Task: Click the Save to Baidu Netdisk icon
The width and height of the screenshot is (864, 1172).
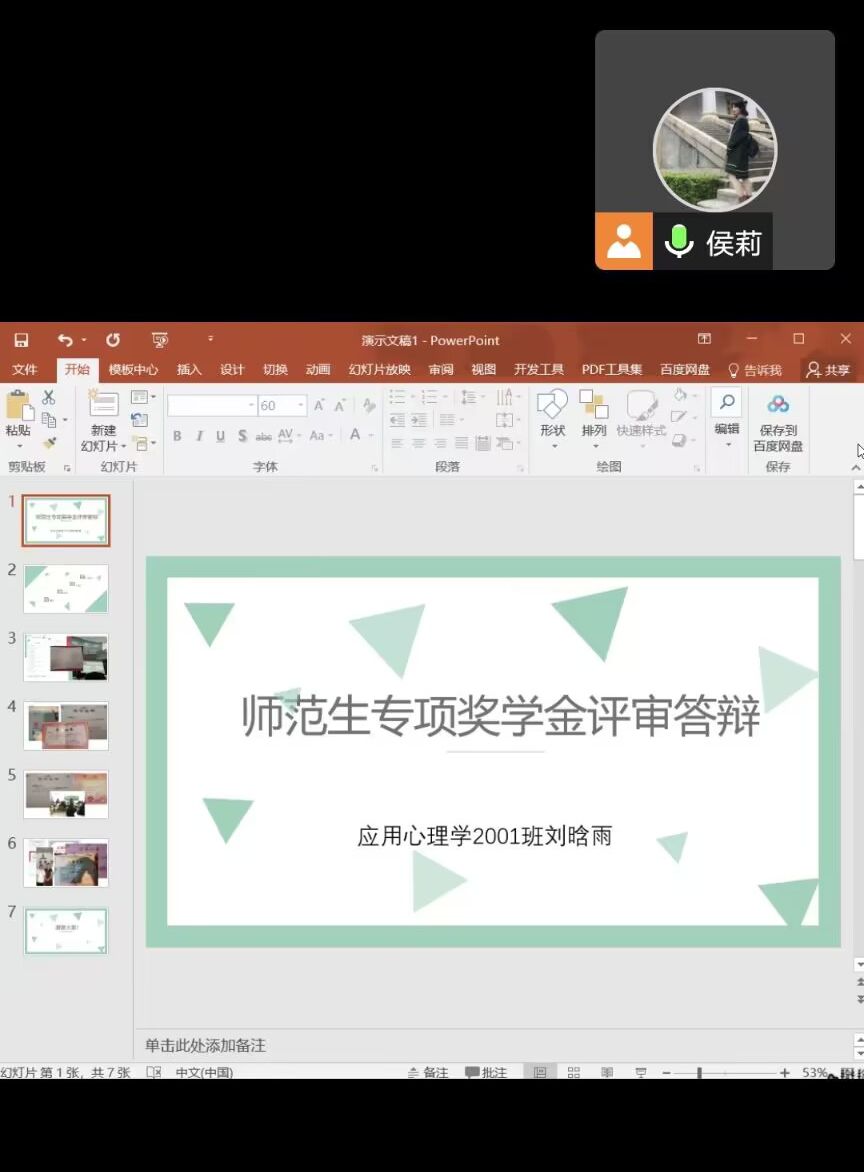Action: (778, 405)
